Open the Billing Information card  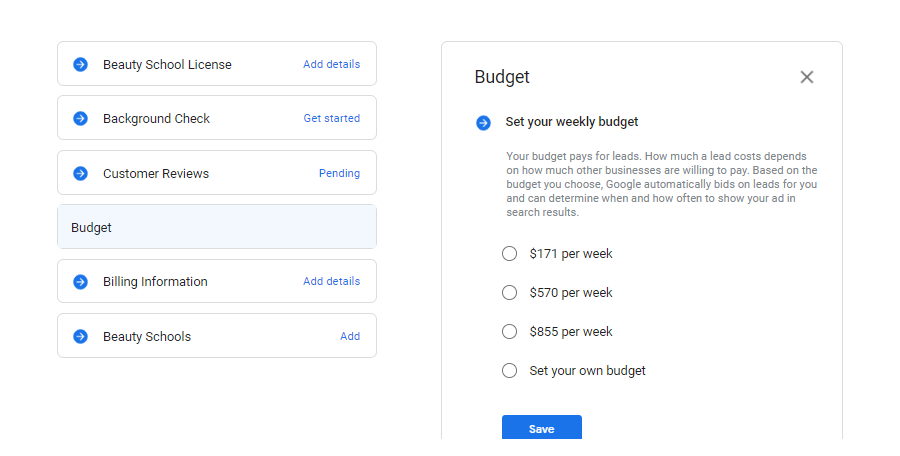click(217, 281)
